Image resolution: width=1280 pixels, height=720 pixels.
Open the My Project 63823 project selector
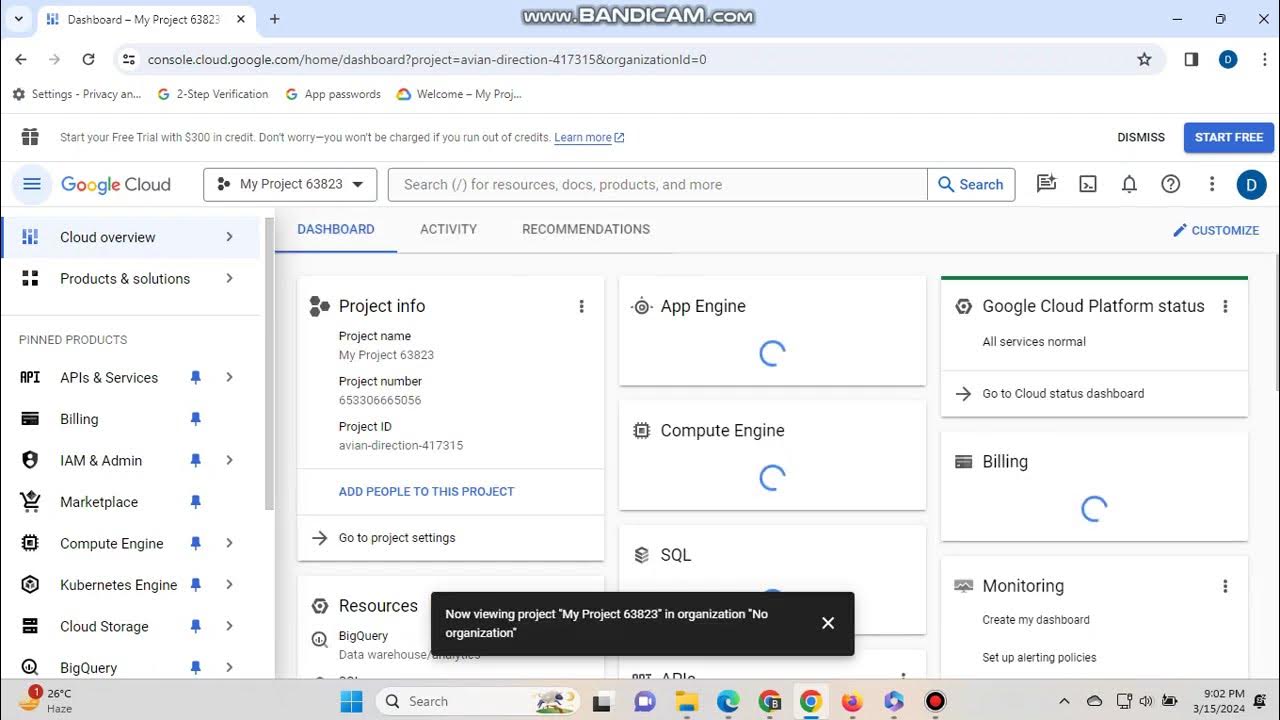click(290, 184)
